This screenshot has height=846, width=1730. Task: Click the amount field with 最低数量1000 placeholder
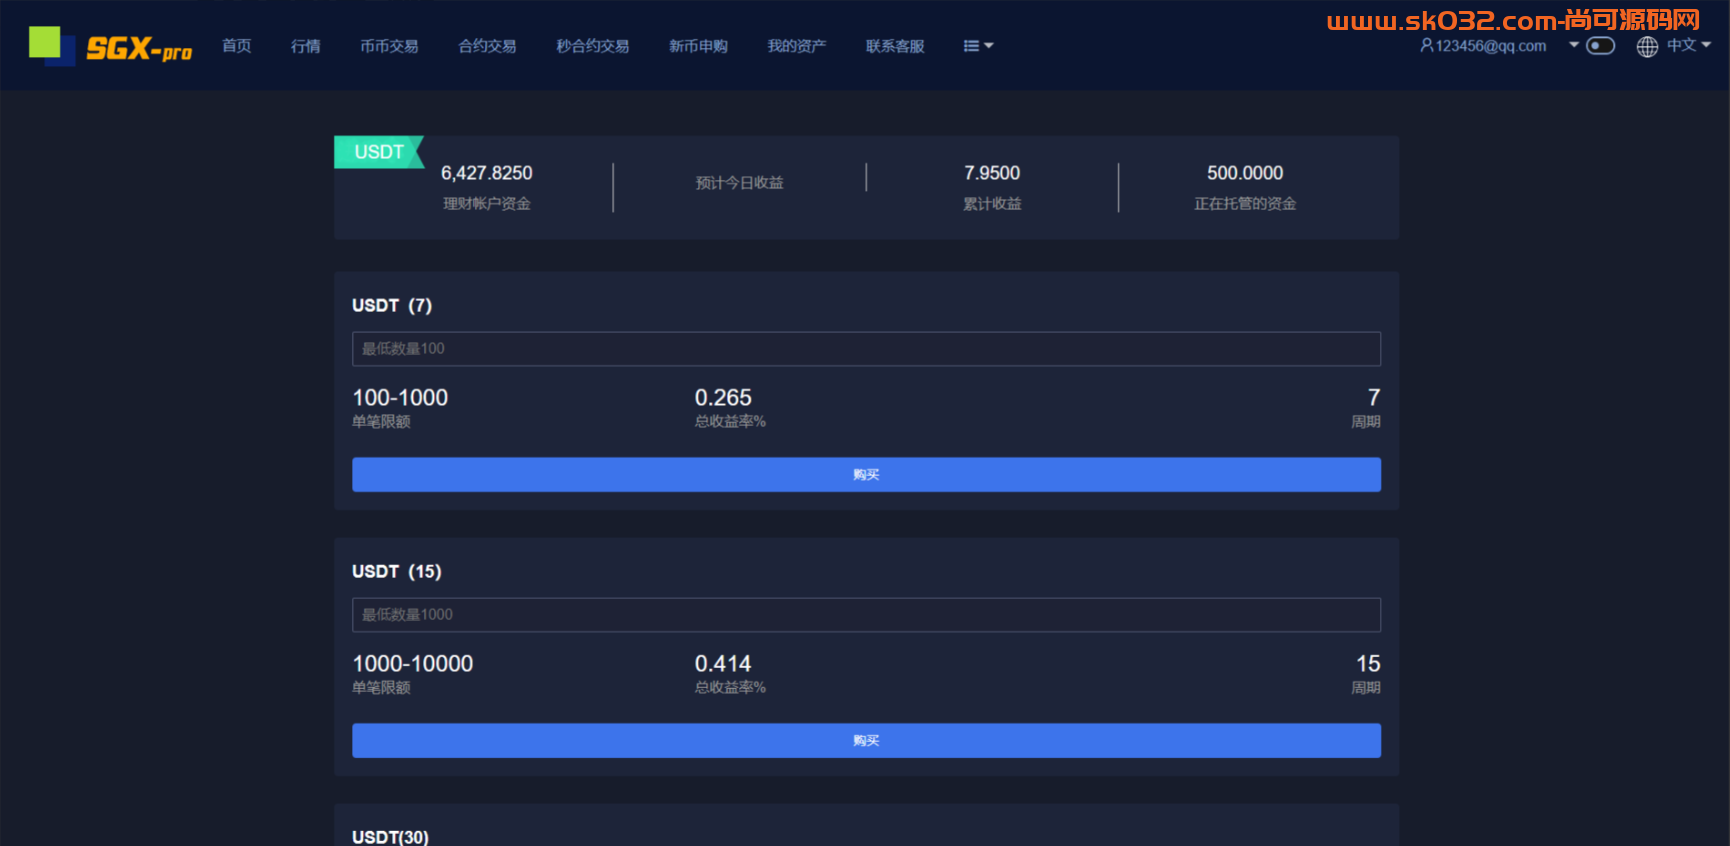click(866, 615)
